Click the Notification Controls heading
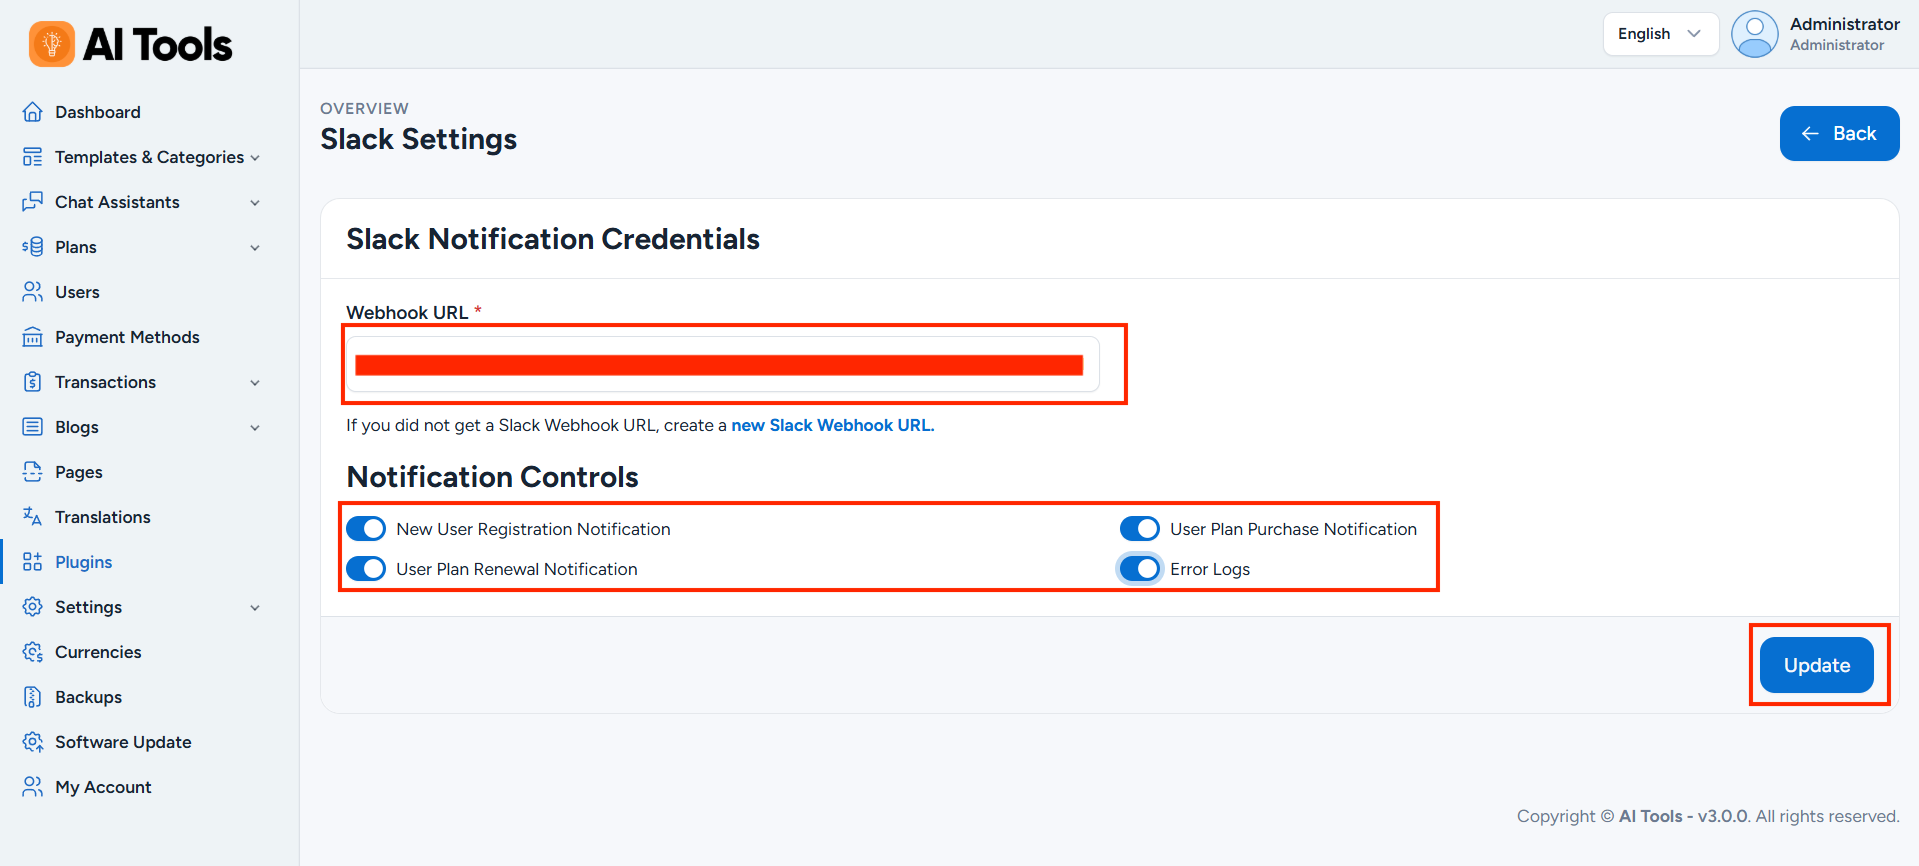The width and height of the screenshot is (1919, 866). [492, 477]
